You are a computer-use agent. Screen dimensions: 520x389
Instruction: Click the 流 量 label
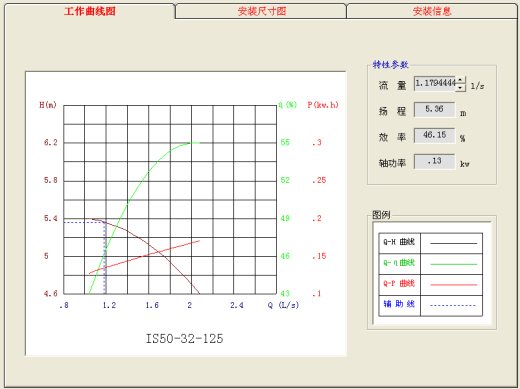(x=392, y=86)
